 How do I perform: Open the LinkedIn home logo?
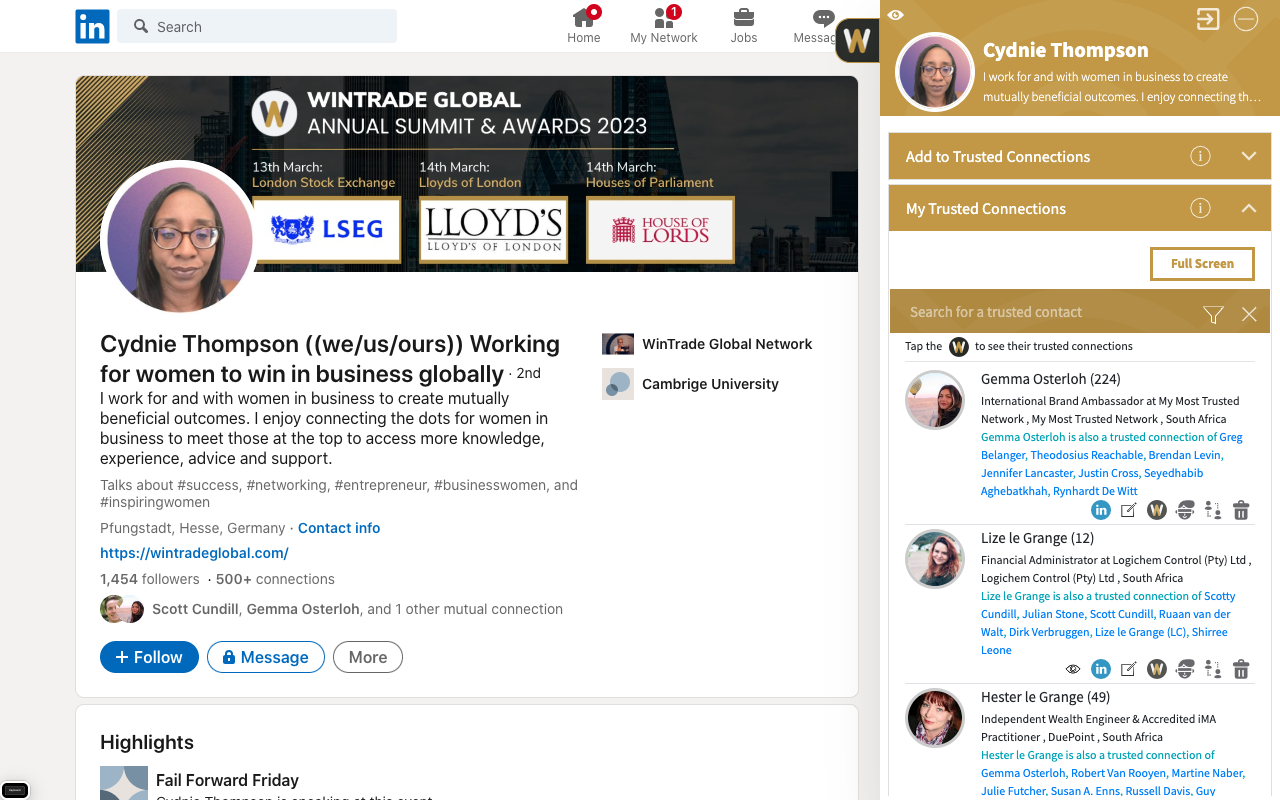point(92,26)
